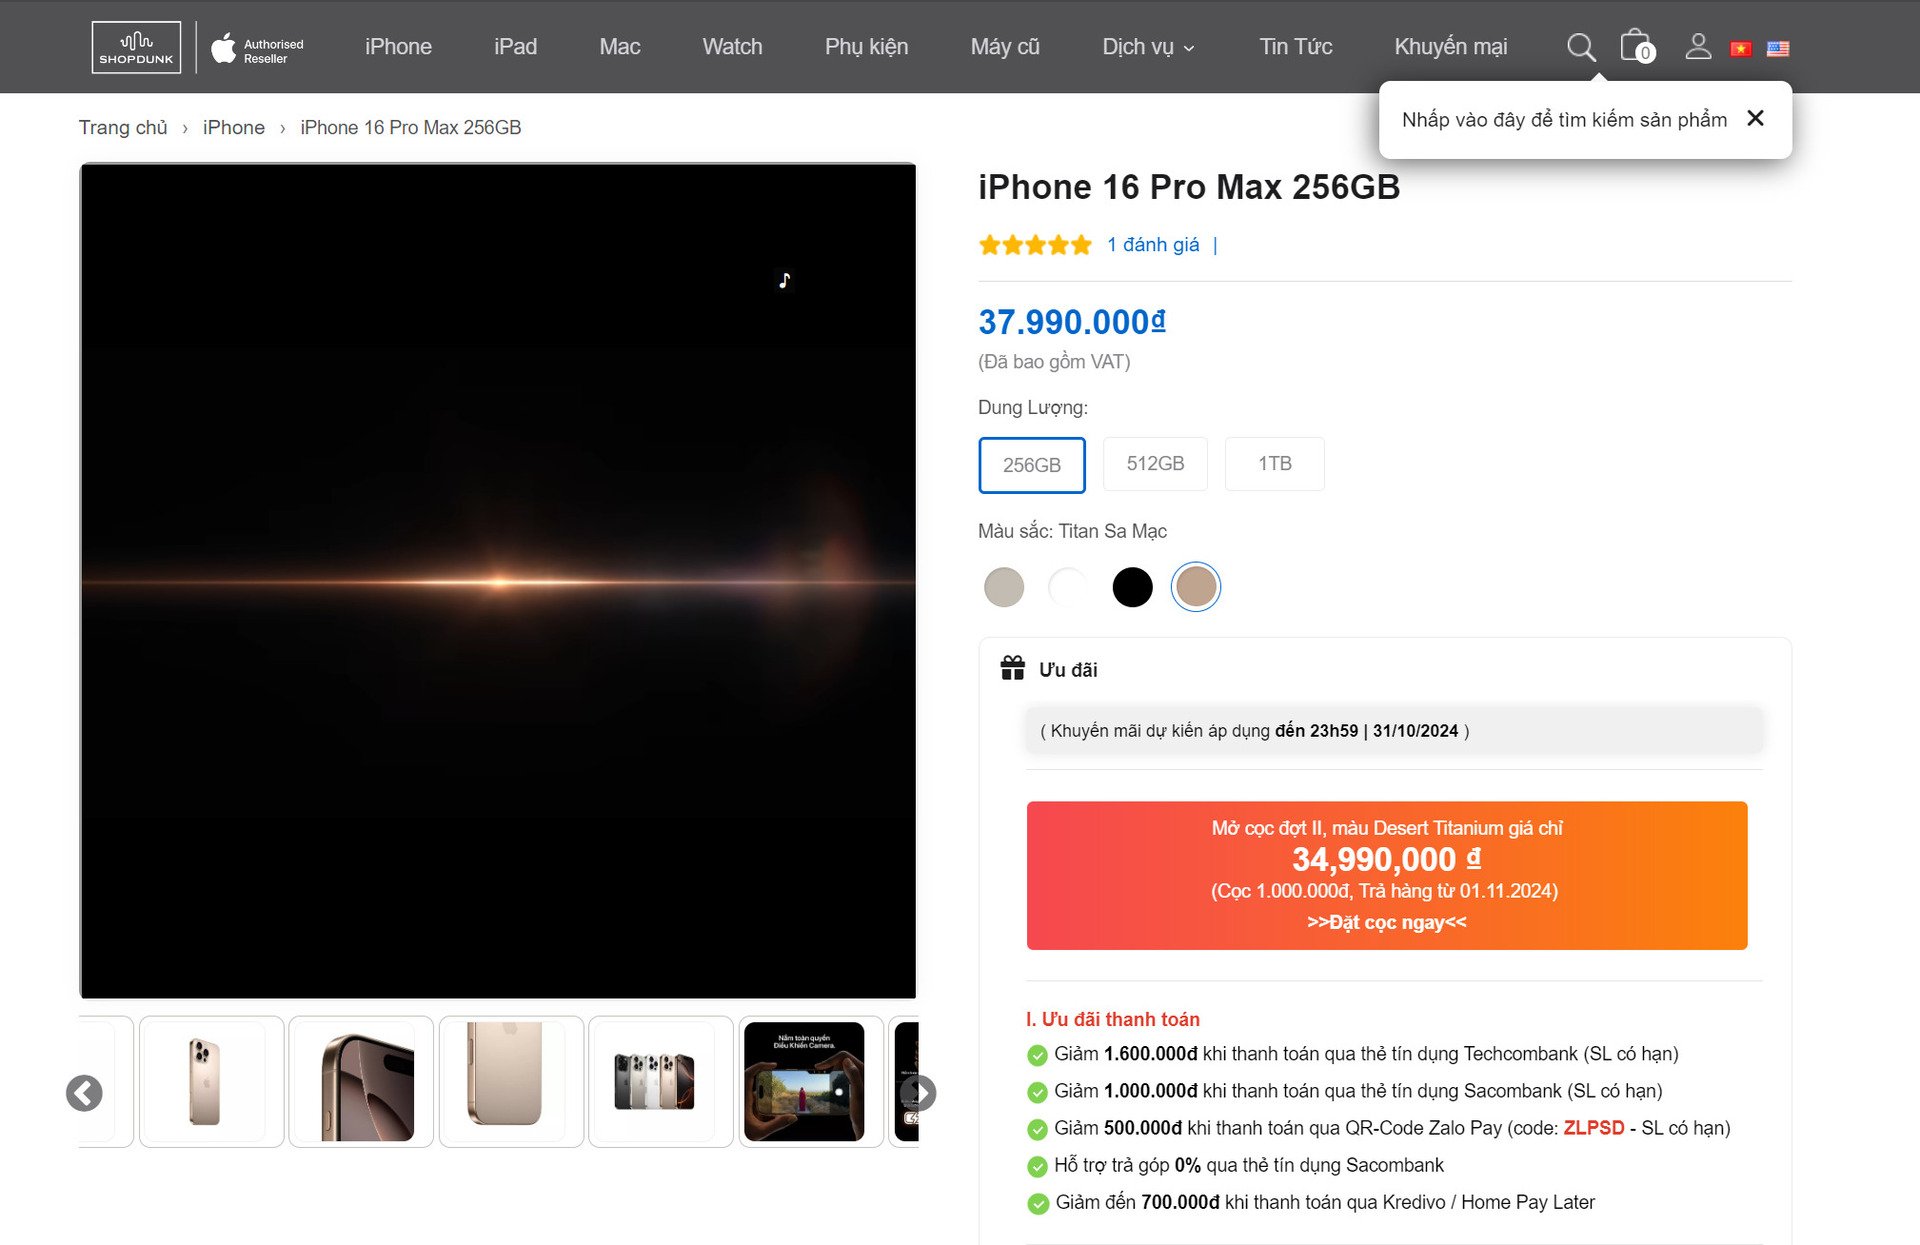Click the search icon to find products
Image resolution: width=1920 pixels, height=1245 pixels.
pyautogui.click(x=1581, y=46)
